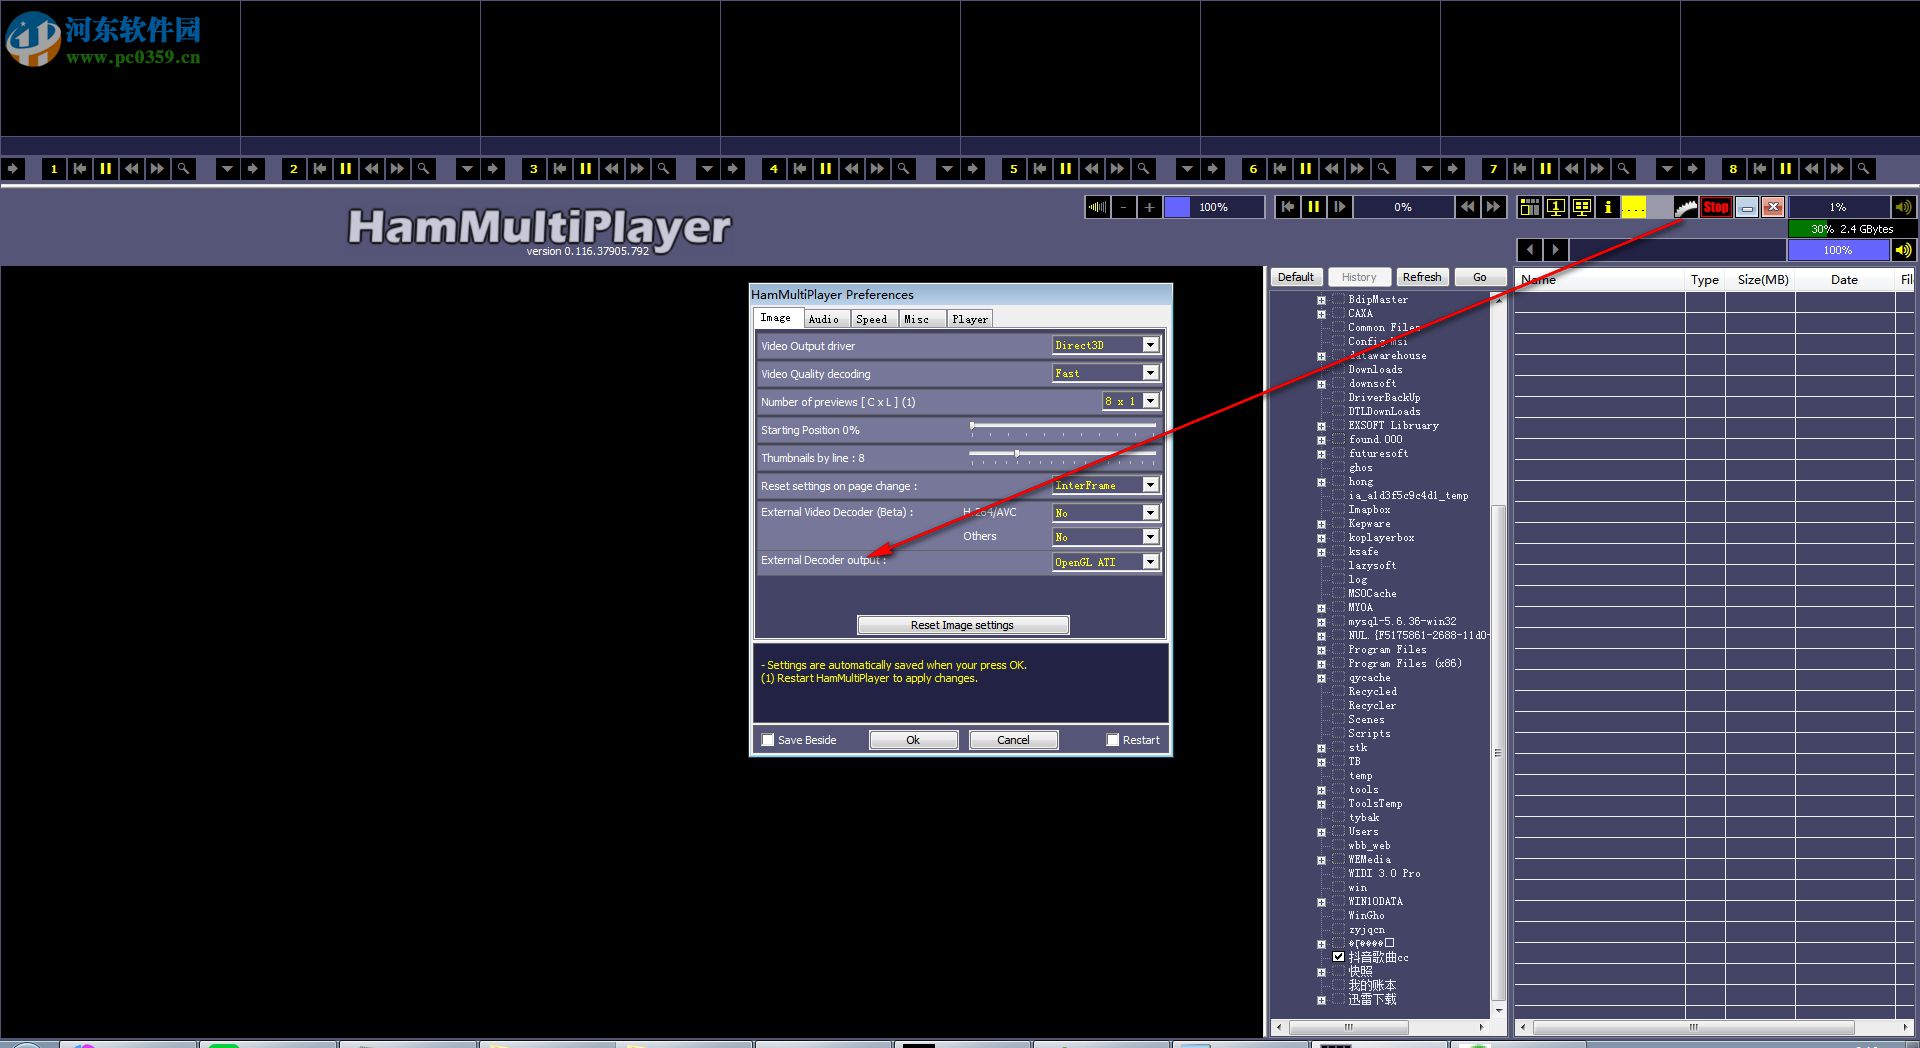
Task: Expand the Users folder
Action: tap(1321, 832)
